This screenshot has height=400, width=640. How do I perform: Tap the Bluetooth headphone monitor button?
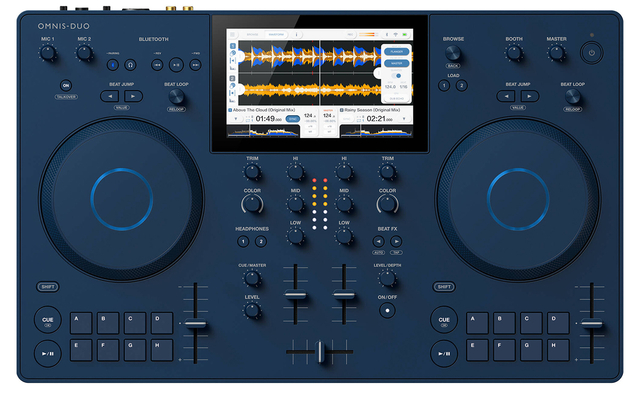pos(130,64)
